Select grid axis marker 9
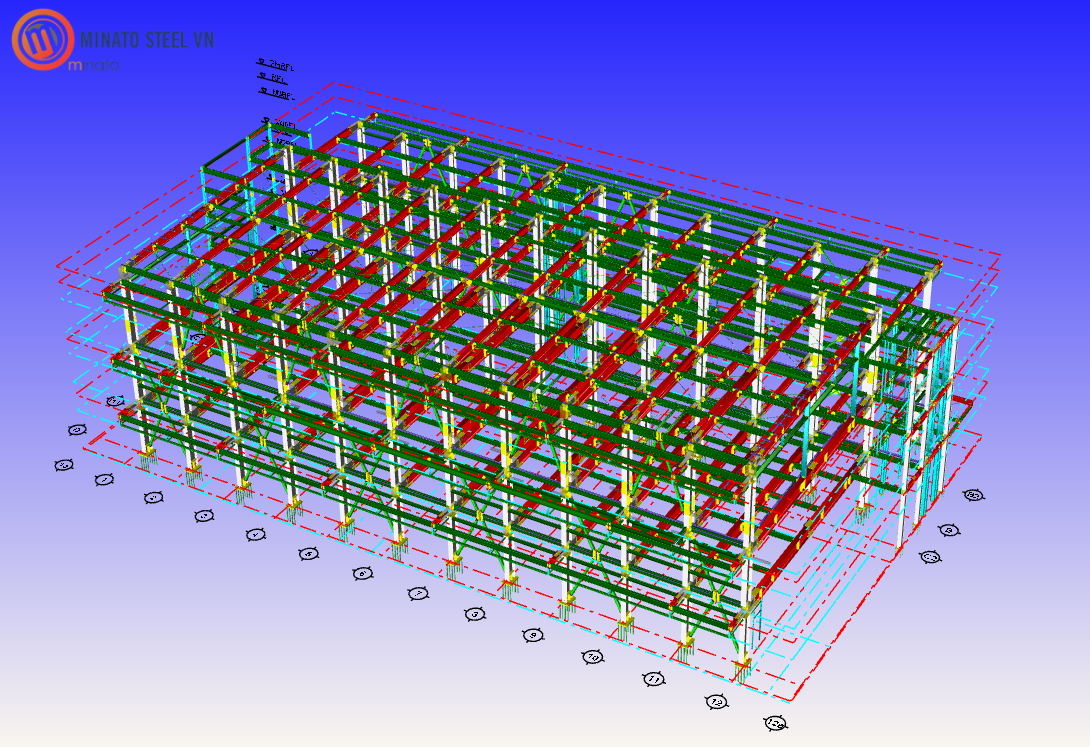1090x747 pixels. click(x=533, y=636)
